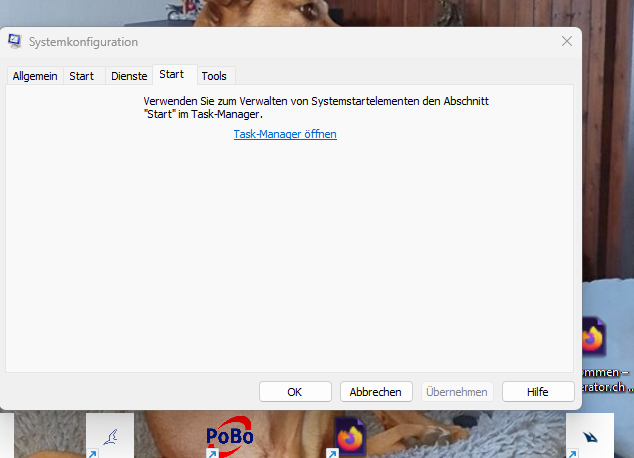
Task: Select the active Start tab beside Tools
Action: tap(172, 75)
